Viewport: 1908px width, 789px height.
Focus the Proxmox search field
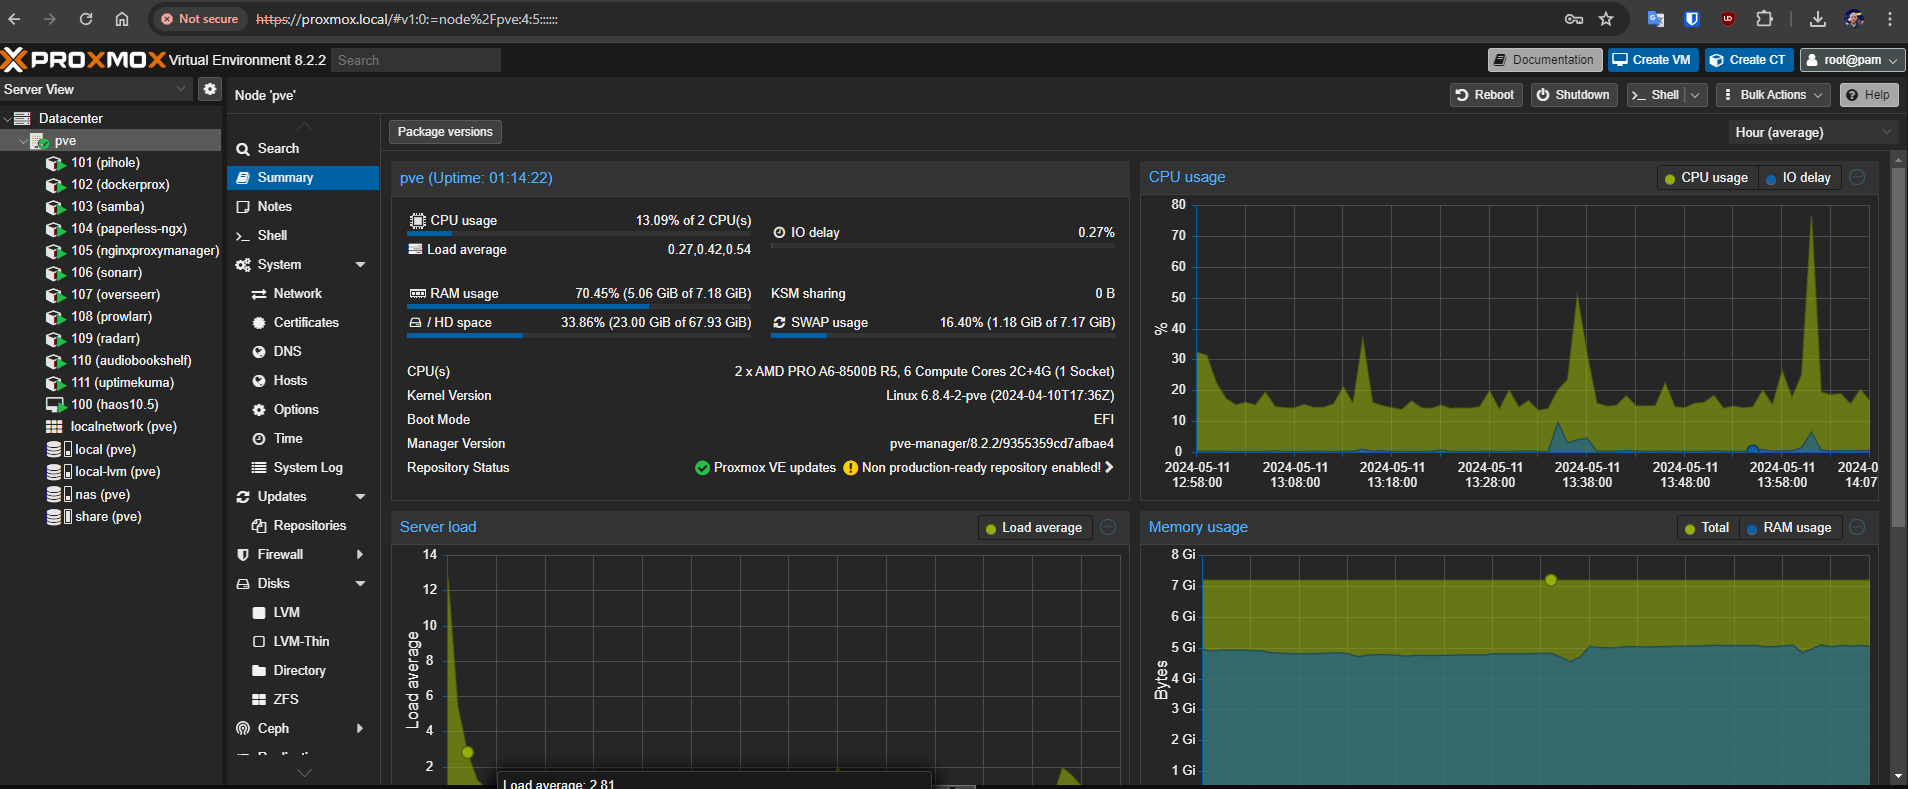tap(415, 60)
